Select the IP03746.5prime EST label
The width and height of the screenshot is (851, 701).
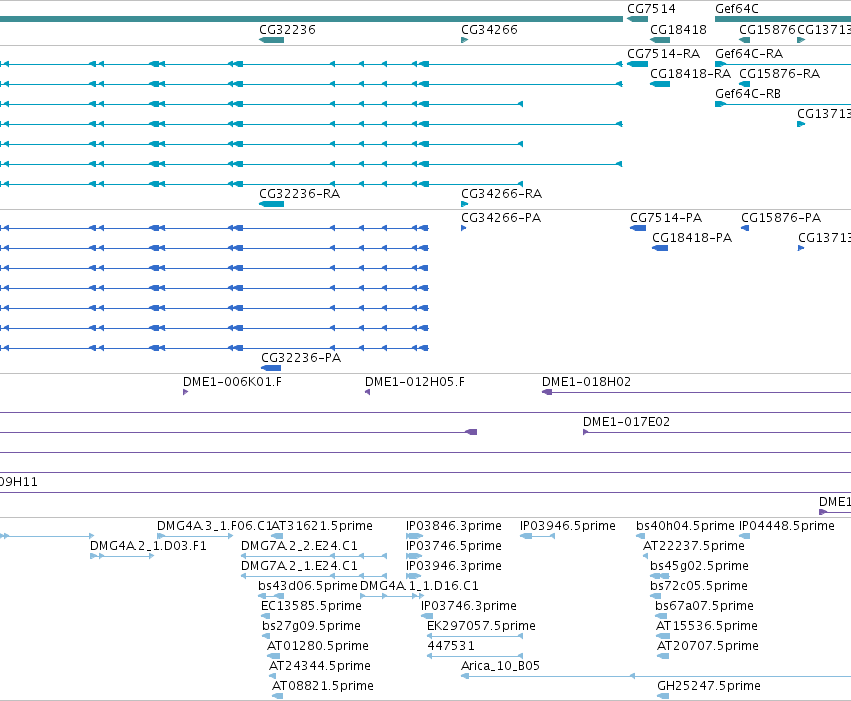tap(454, 546)
